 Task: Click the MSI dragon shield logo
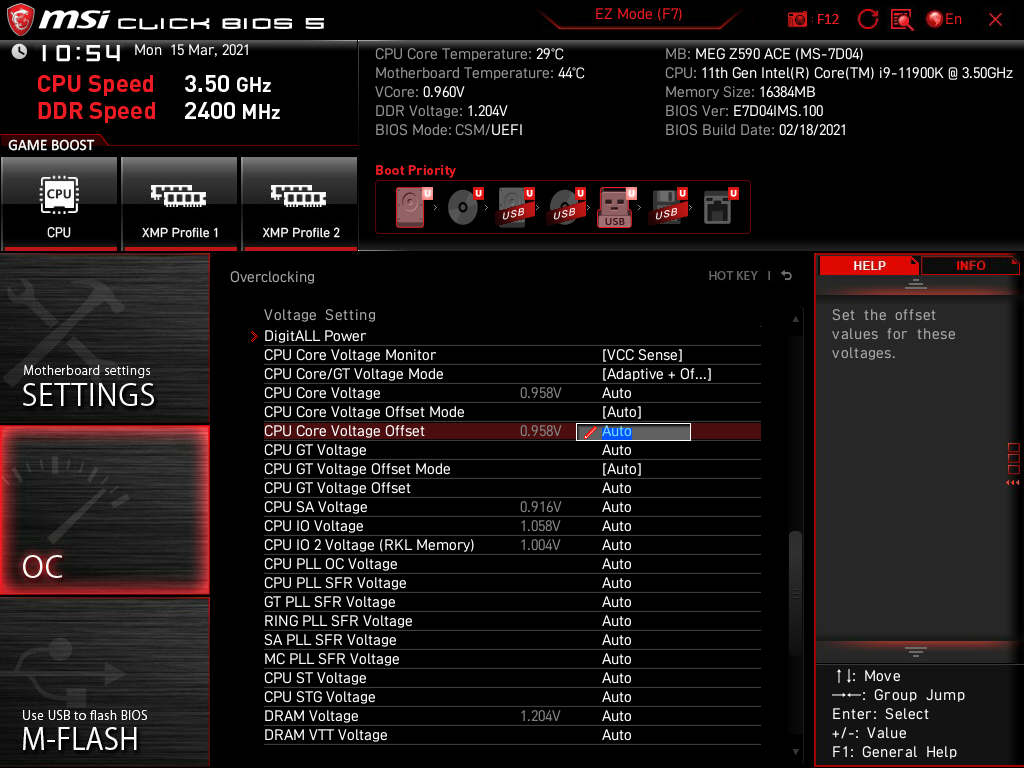click(x=20, y=20)
